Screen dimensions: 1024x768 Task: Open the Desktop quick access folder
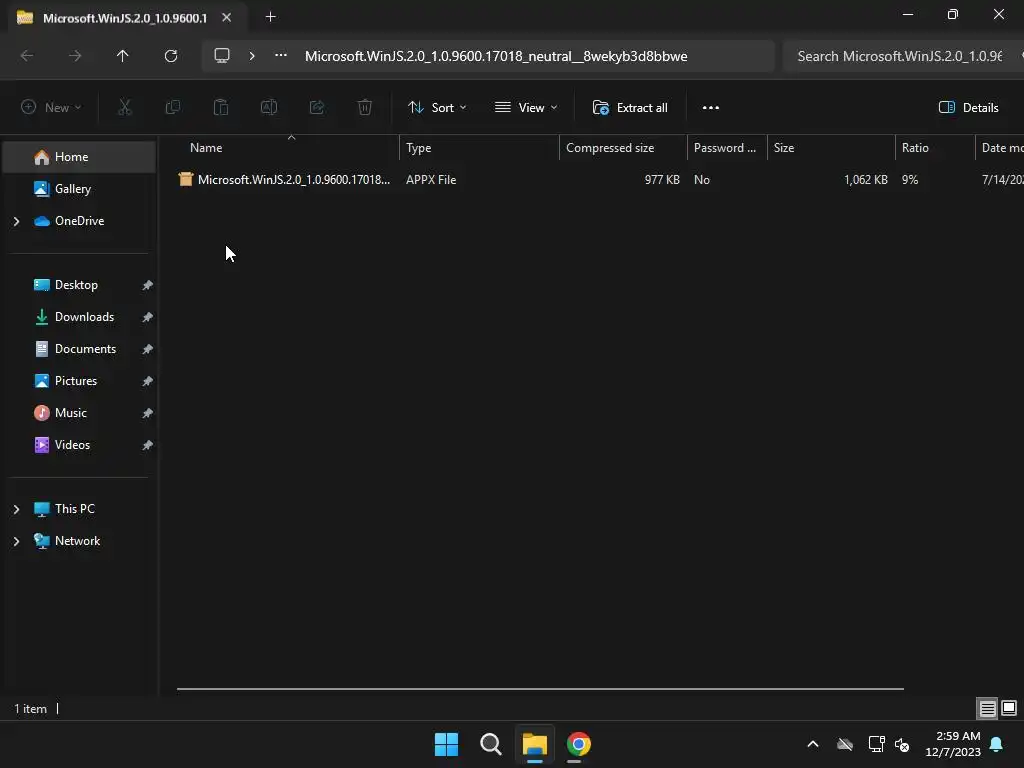[76, 285]
